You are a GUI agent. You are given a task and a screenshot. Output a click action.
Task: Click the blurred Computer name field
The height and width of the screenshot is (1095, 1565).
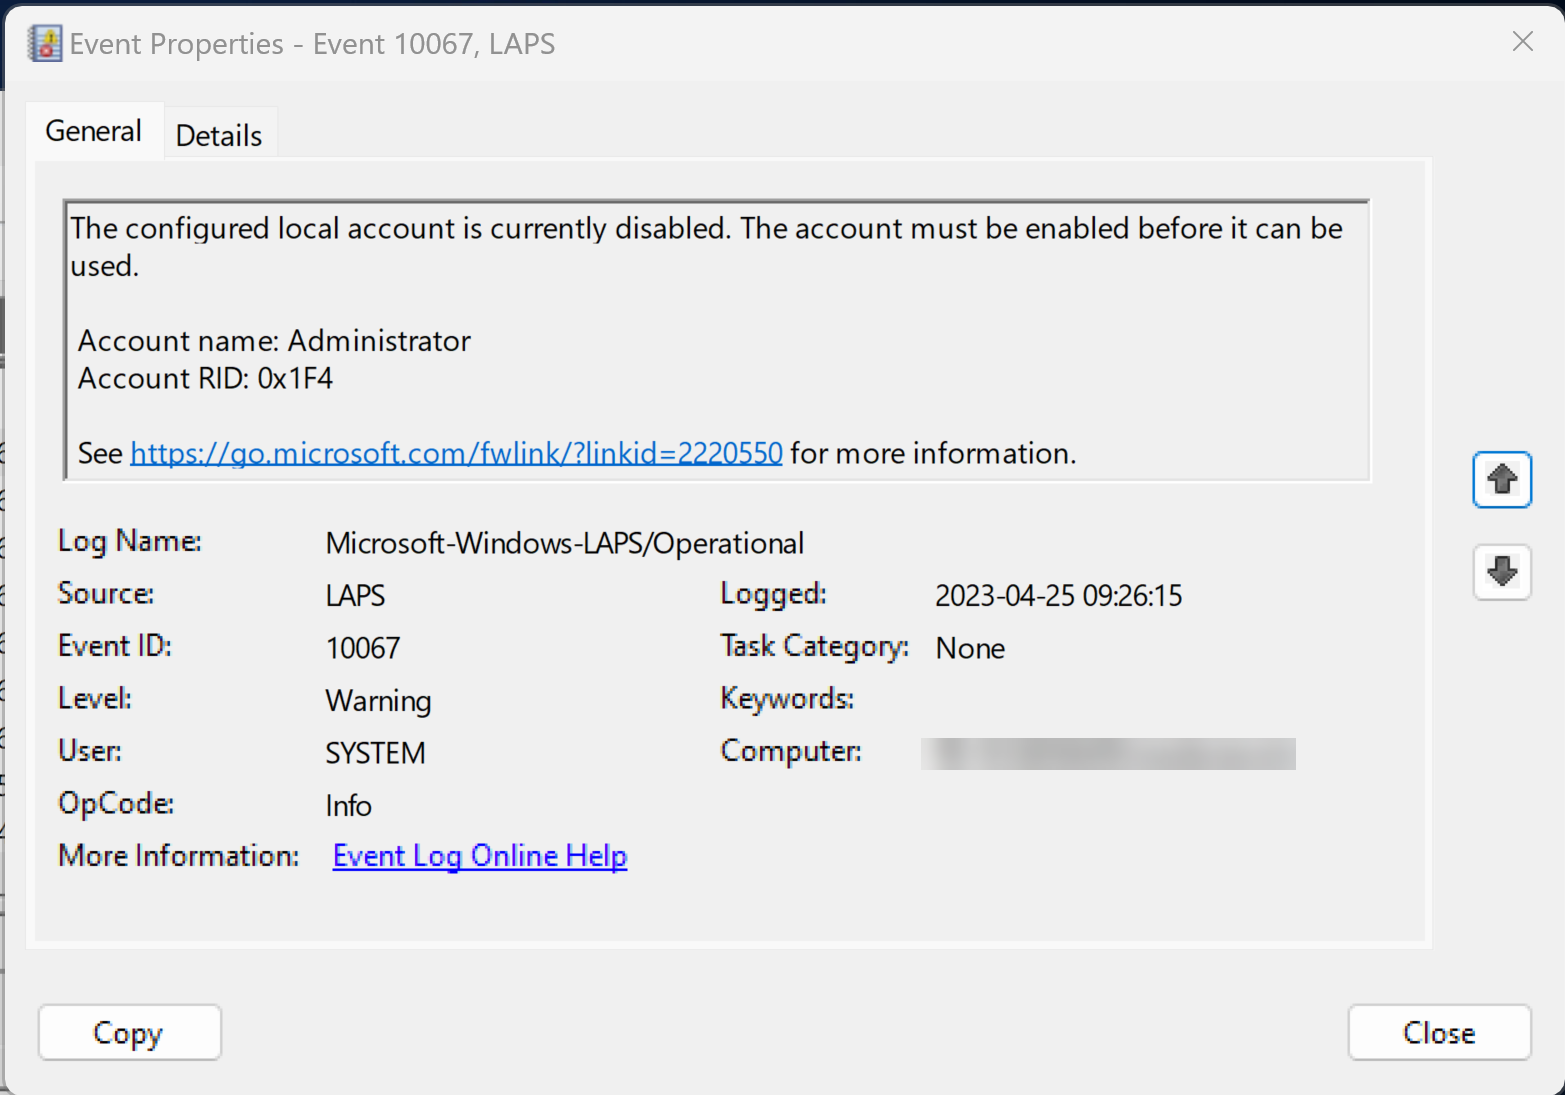point(1107,753)
